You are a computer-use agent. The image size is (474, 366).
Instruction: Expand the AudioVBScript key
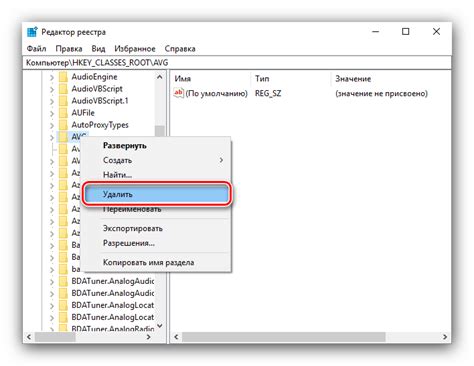point(52,89)
